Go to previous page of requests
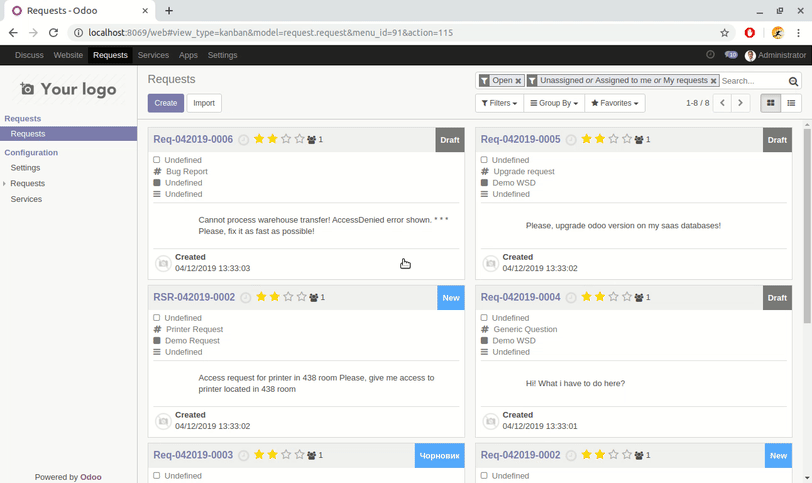 pyautogui.click(x=722, y=103)
